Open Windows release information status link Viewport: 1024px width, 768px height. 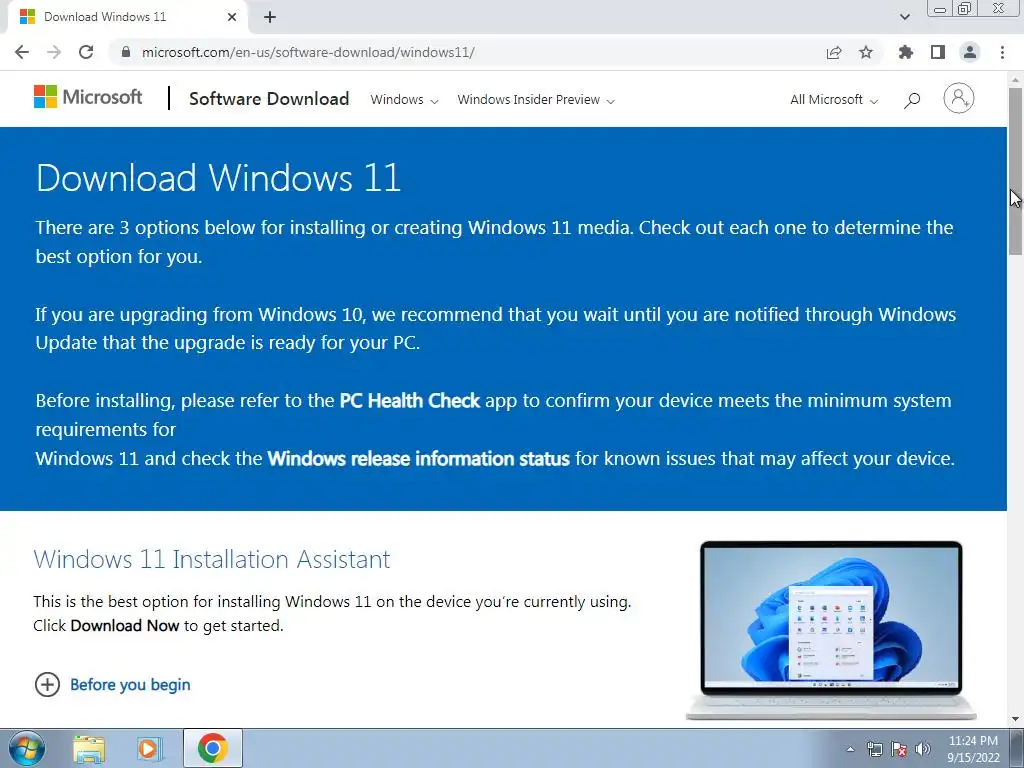(x=419, y=458)
